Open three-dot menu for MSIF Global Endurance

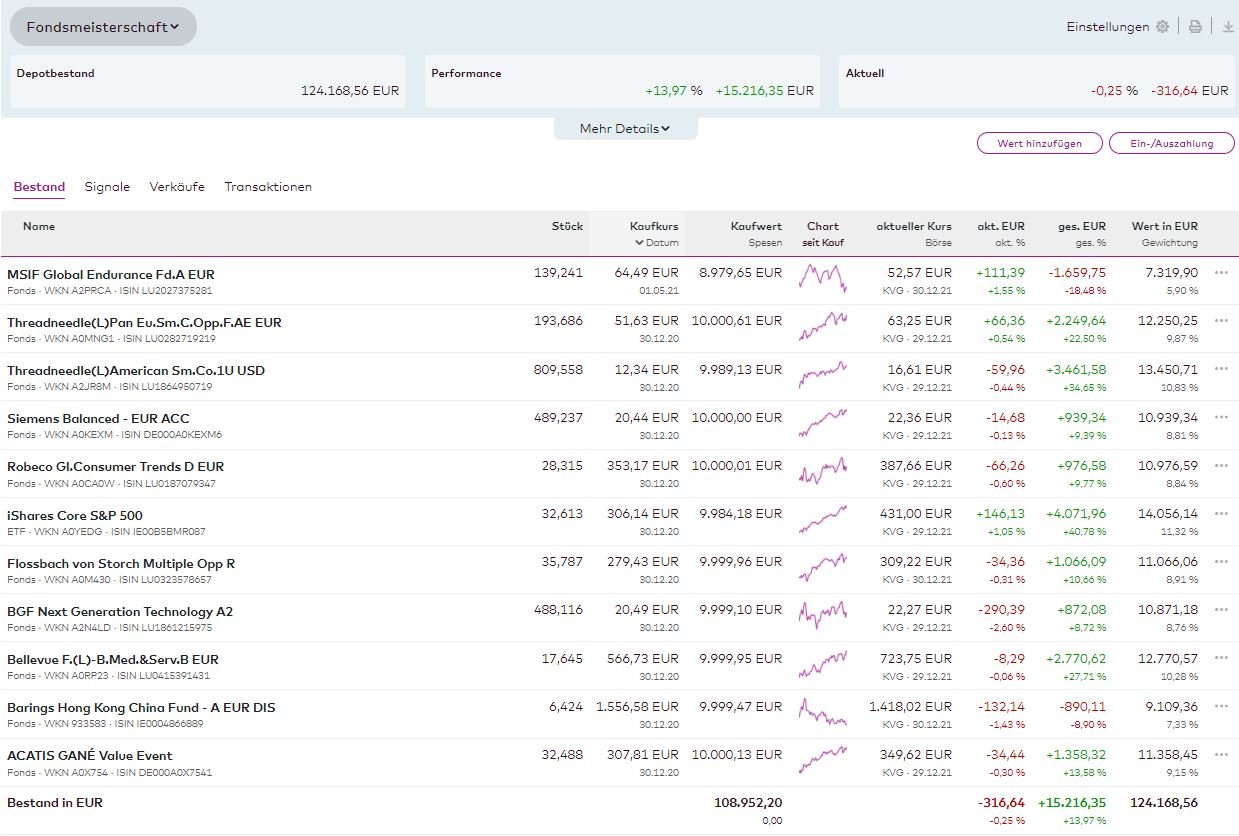point(1221,273)
